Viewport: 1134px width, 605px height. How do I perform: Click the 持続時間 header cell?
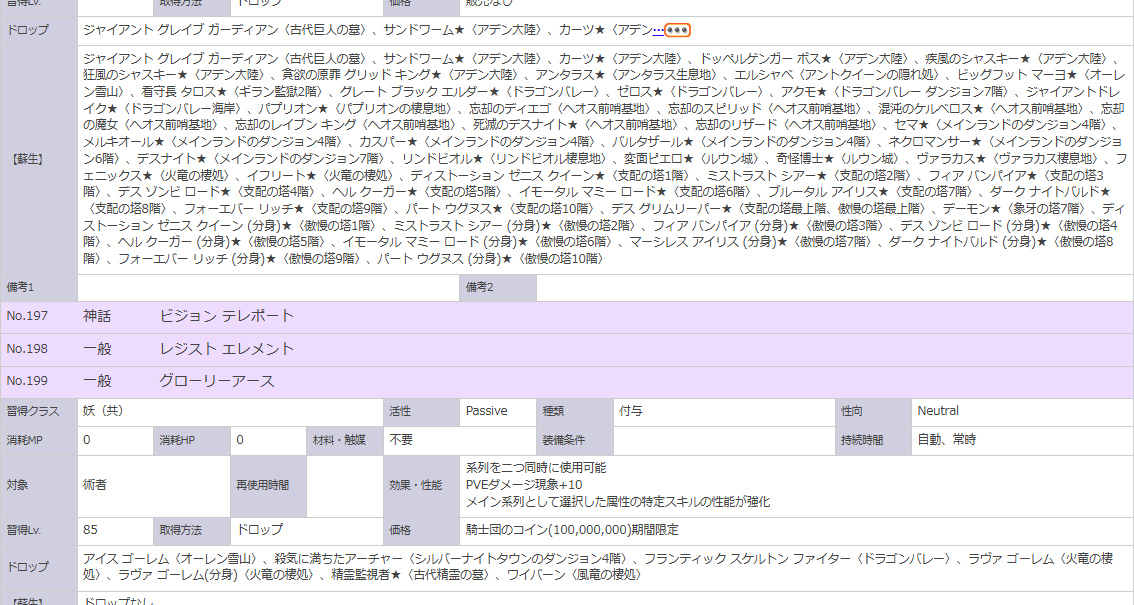(x=873, y=440)
